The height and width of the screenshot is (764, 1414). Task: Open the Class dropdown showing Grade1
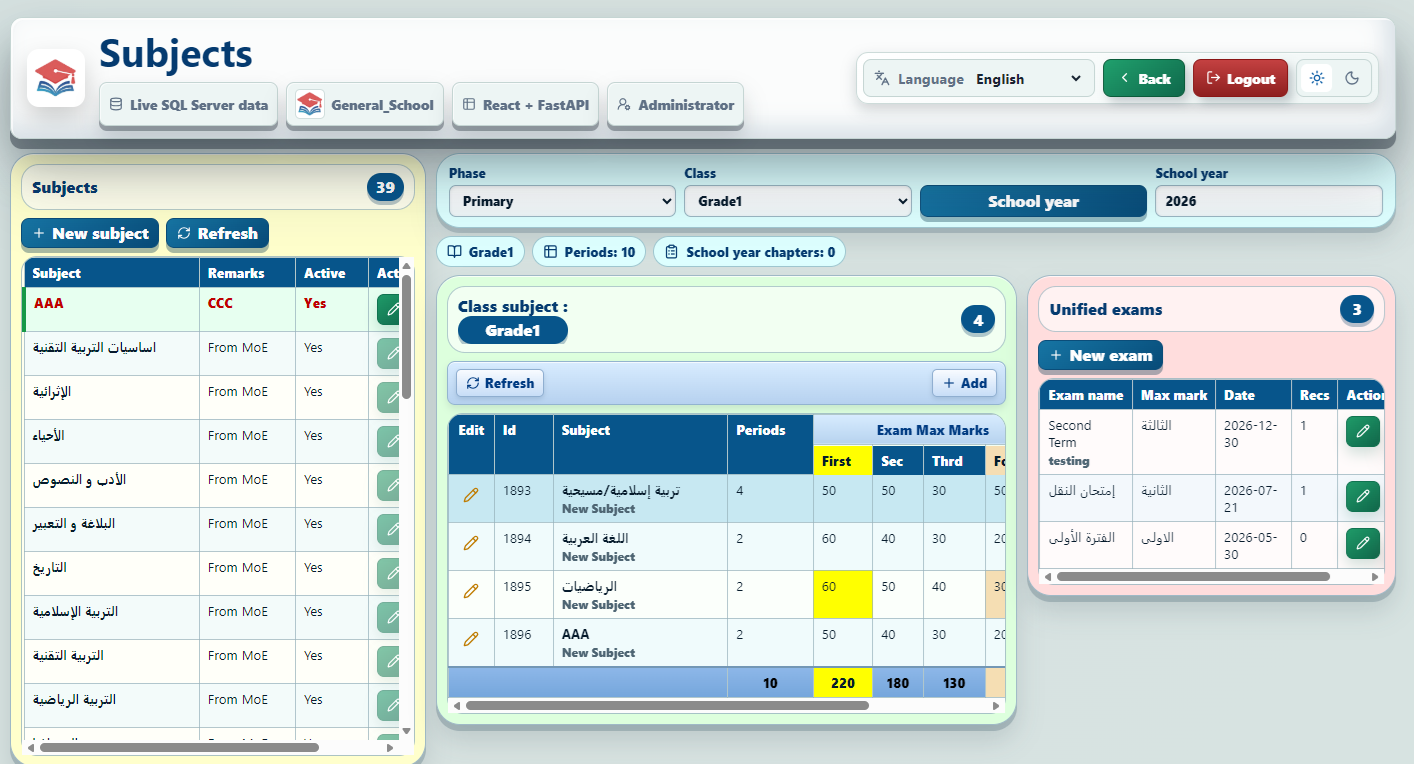pos(798,201)
